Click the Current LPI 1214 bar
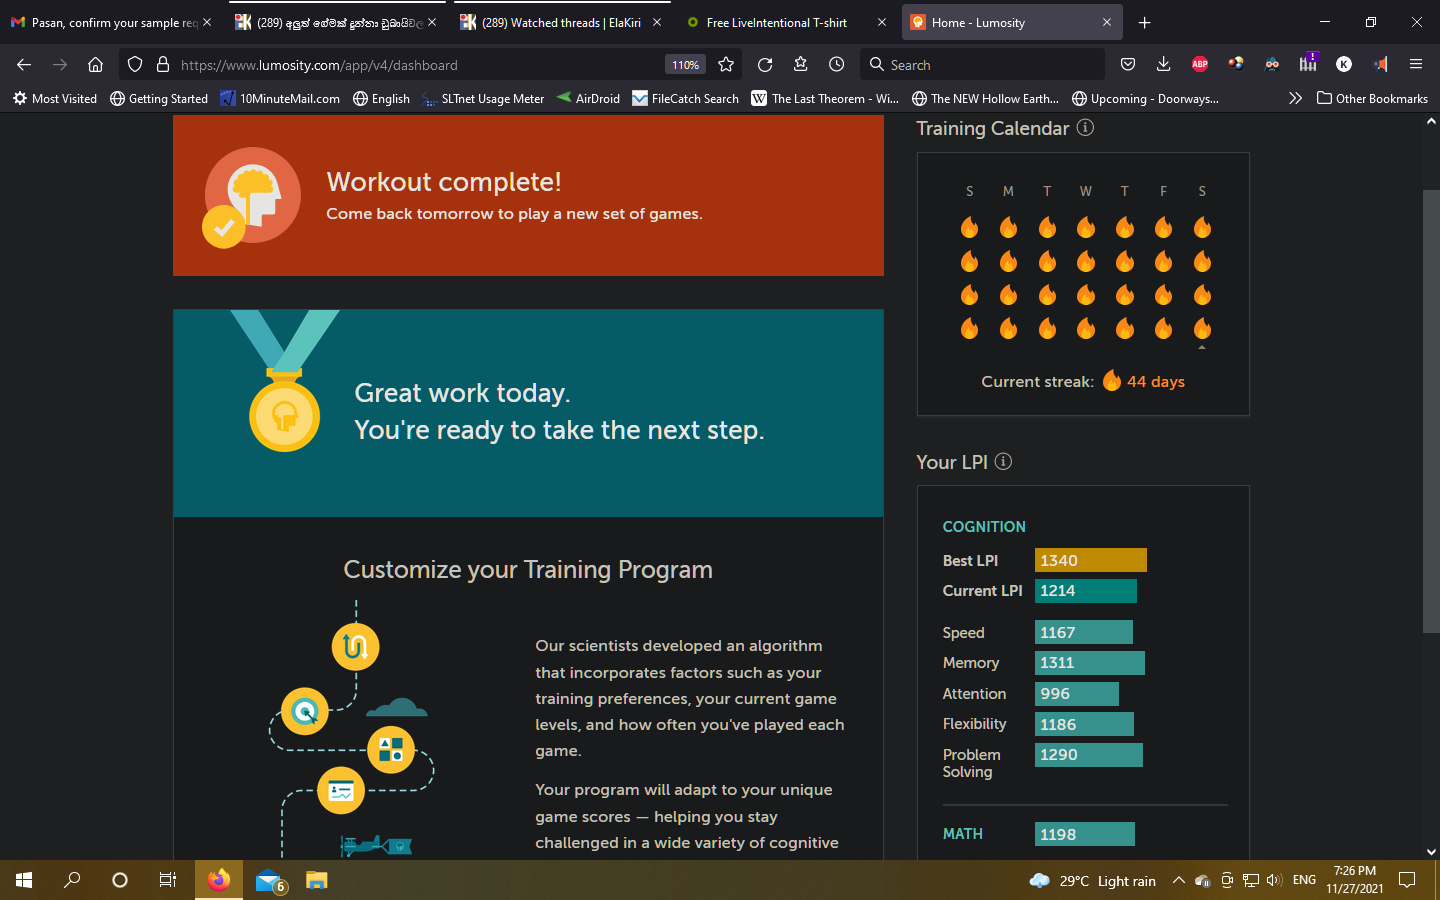This screenshot has height=900, width=1440. (1086, 591)
